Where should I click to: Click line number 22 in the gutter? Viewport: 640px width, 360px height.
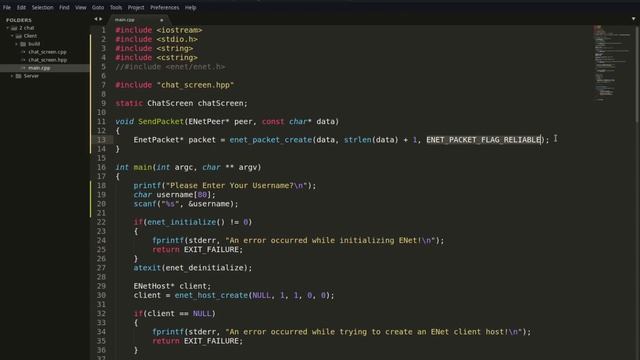click(x=101, y=222)
